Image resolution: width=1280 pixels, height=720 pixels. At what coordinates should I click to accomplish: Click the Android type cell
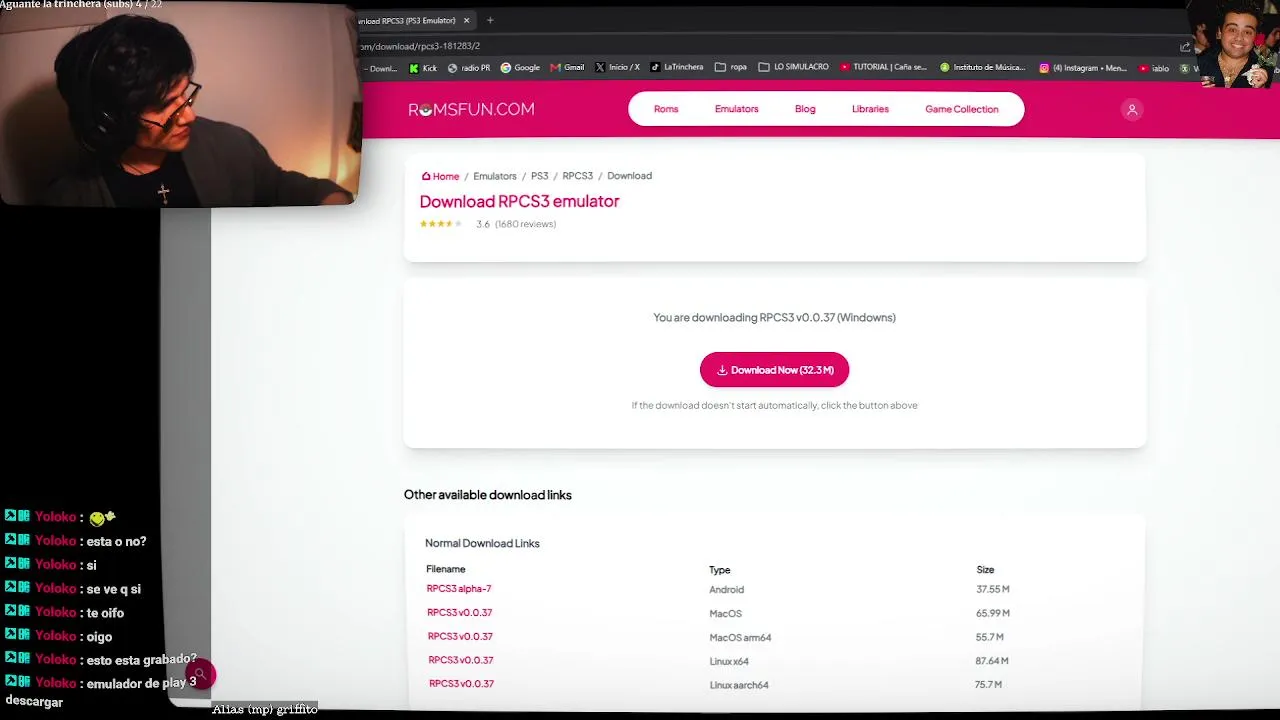727,590
